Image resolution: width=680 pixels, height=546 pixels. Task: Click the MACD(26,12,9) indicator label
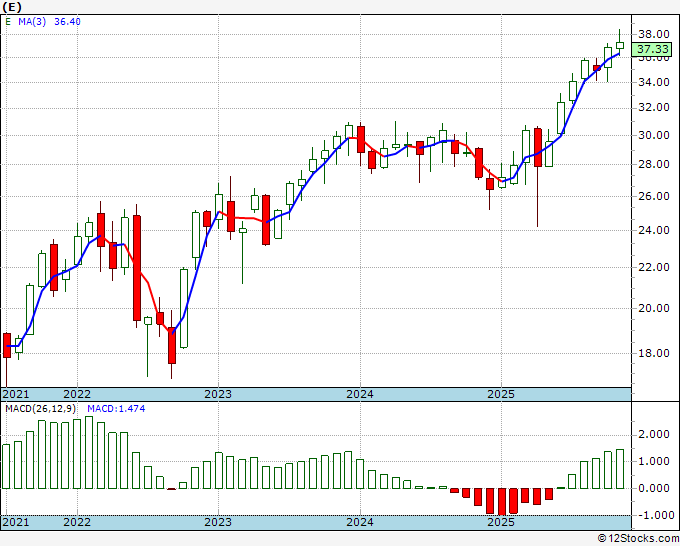point(41,409)
